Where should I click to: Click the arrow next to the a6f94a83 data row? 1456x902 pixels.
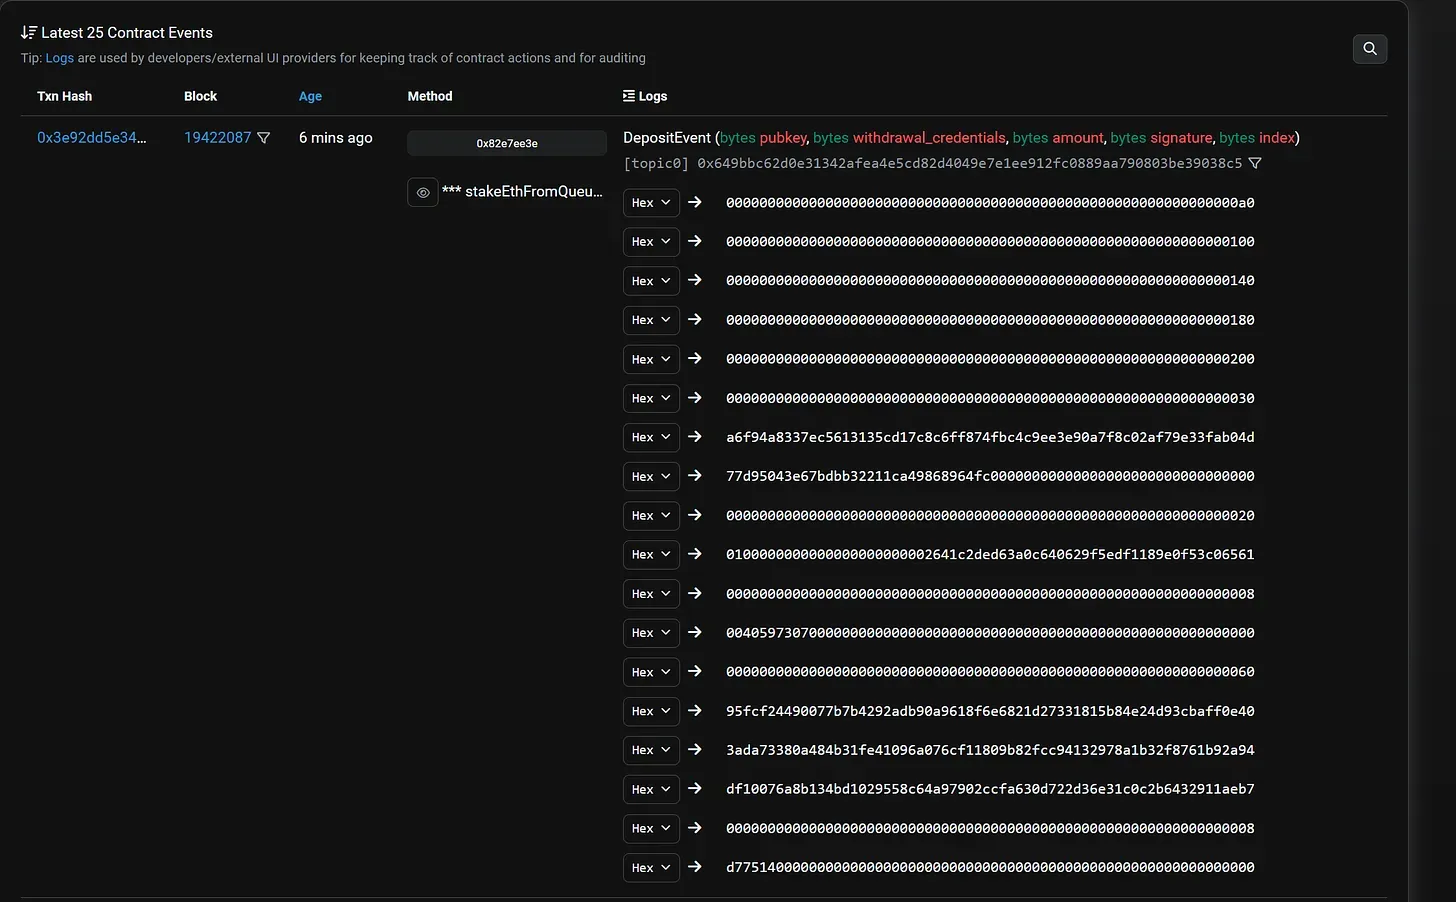pyautogui.click(x=695, y=437)
